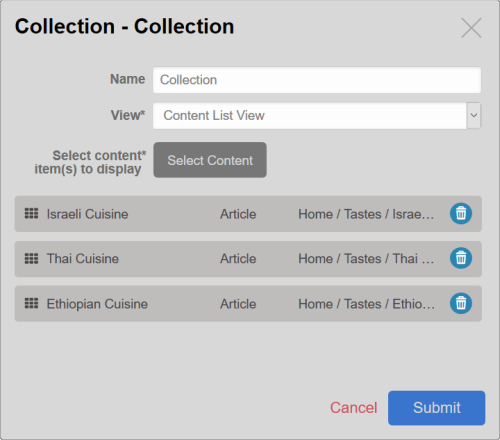Open the View dropdown arrow
The width and height of the screenshot is (500, 440).
474,115
